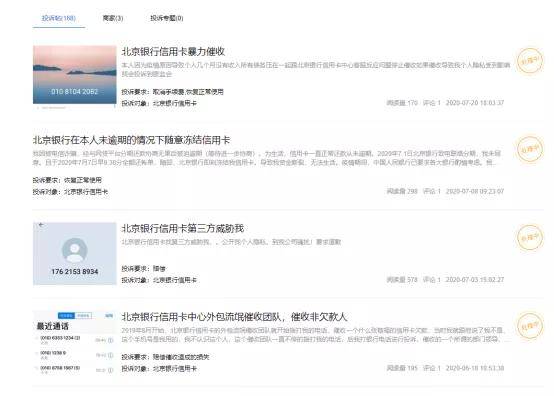Click 阅读量 298 count on 随意冻结 post

[x=402, y=191]
